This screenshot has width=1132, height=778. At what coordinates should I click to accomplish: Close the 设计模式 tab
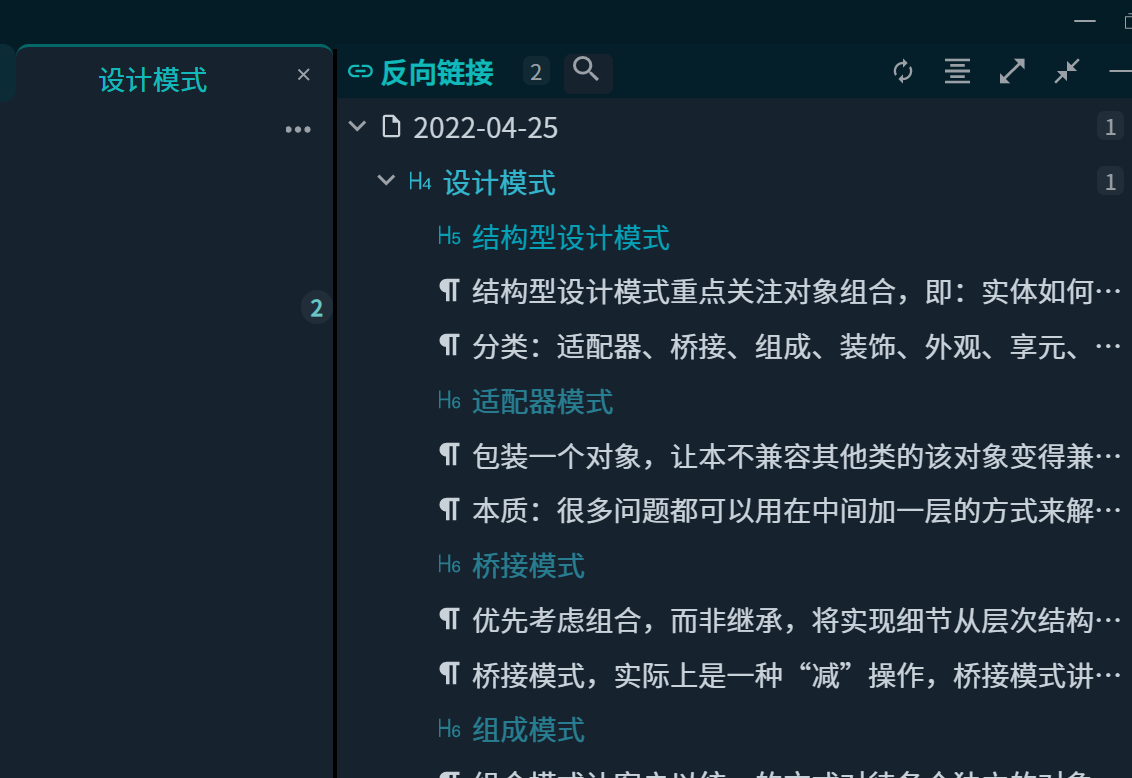coord(303,75)
